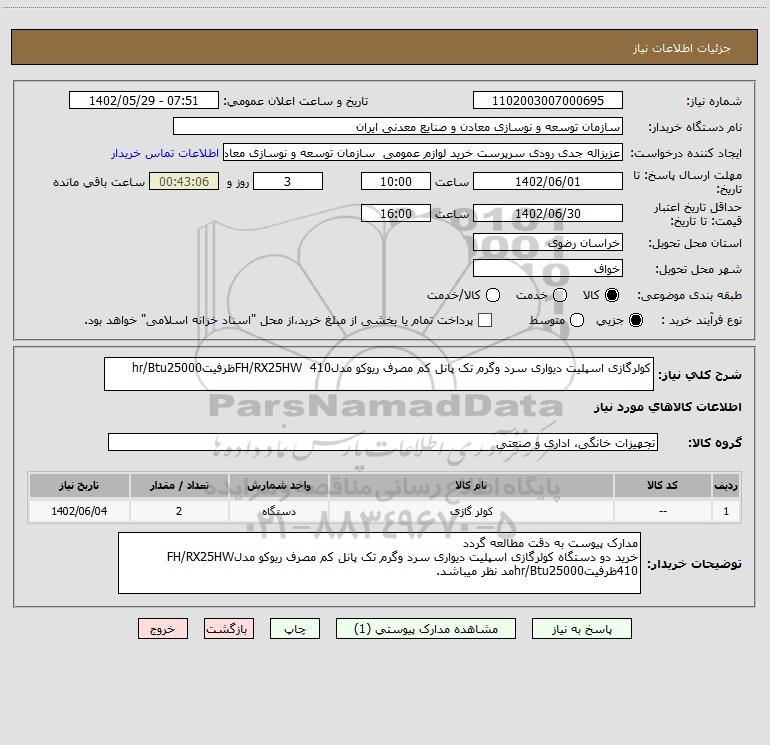Check the اسناد خزانه اسلامی payment checkbox
The width and height of the screenshot is (770, 745).
coord(485,320)
